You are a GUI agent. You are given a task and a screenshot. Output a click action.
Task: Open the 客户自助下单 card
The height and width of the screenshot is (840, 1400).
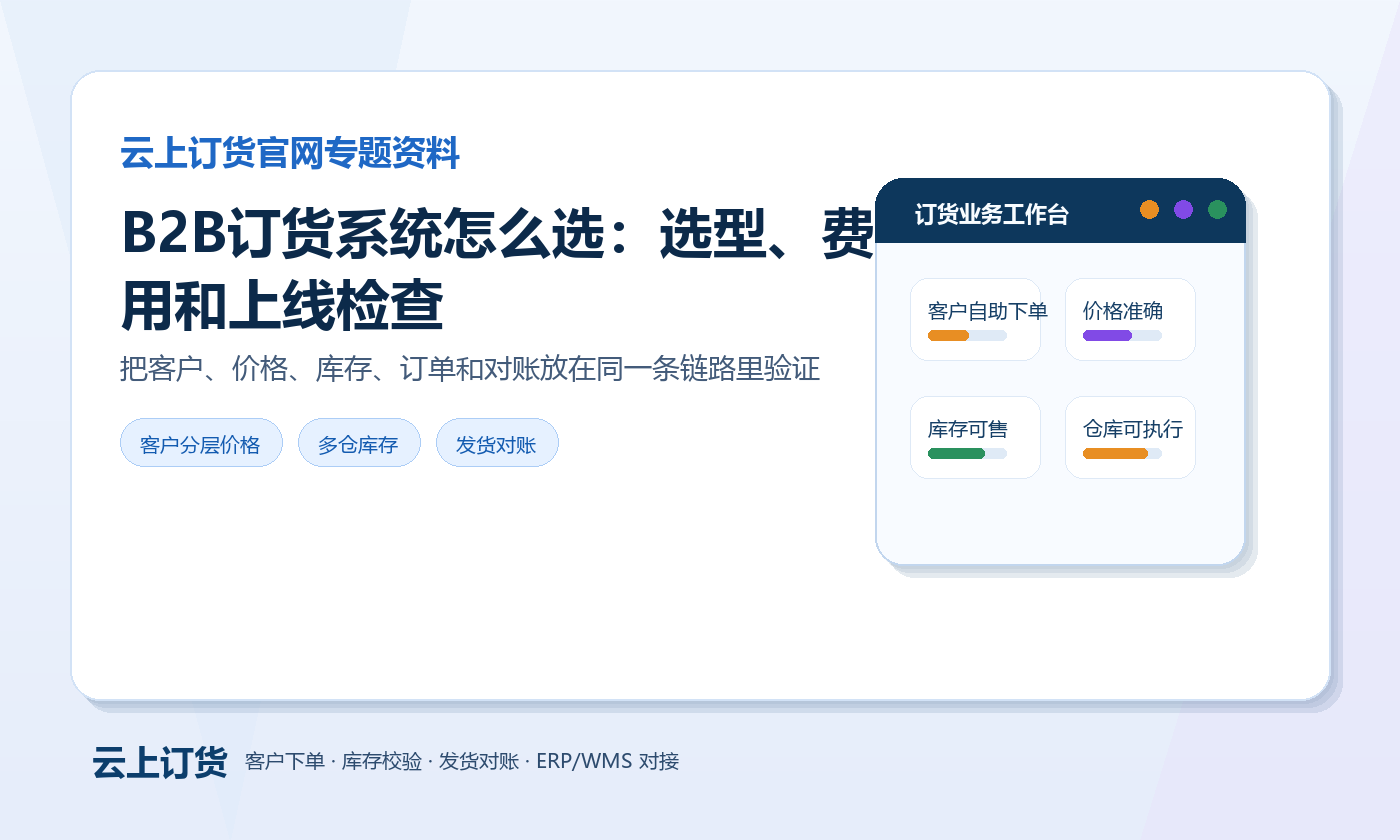(x=975, y=319)
